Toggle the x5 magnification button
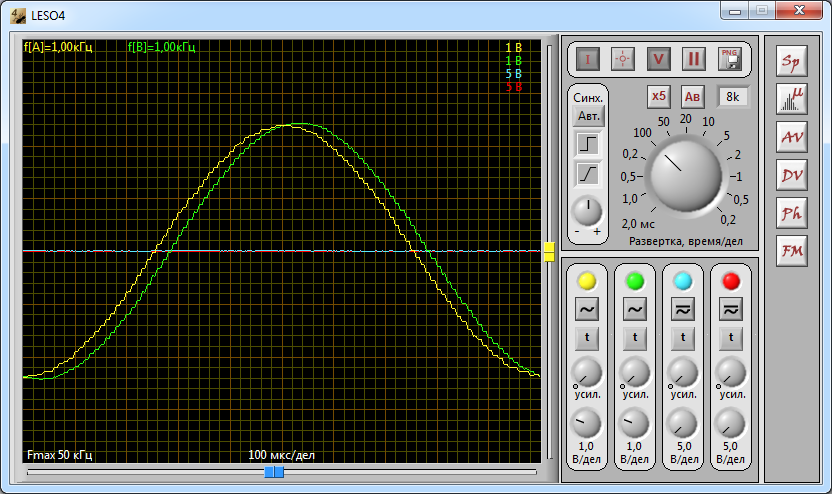This screenshot has height=494, width=832. (658, 97)
